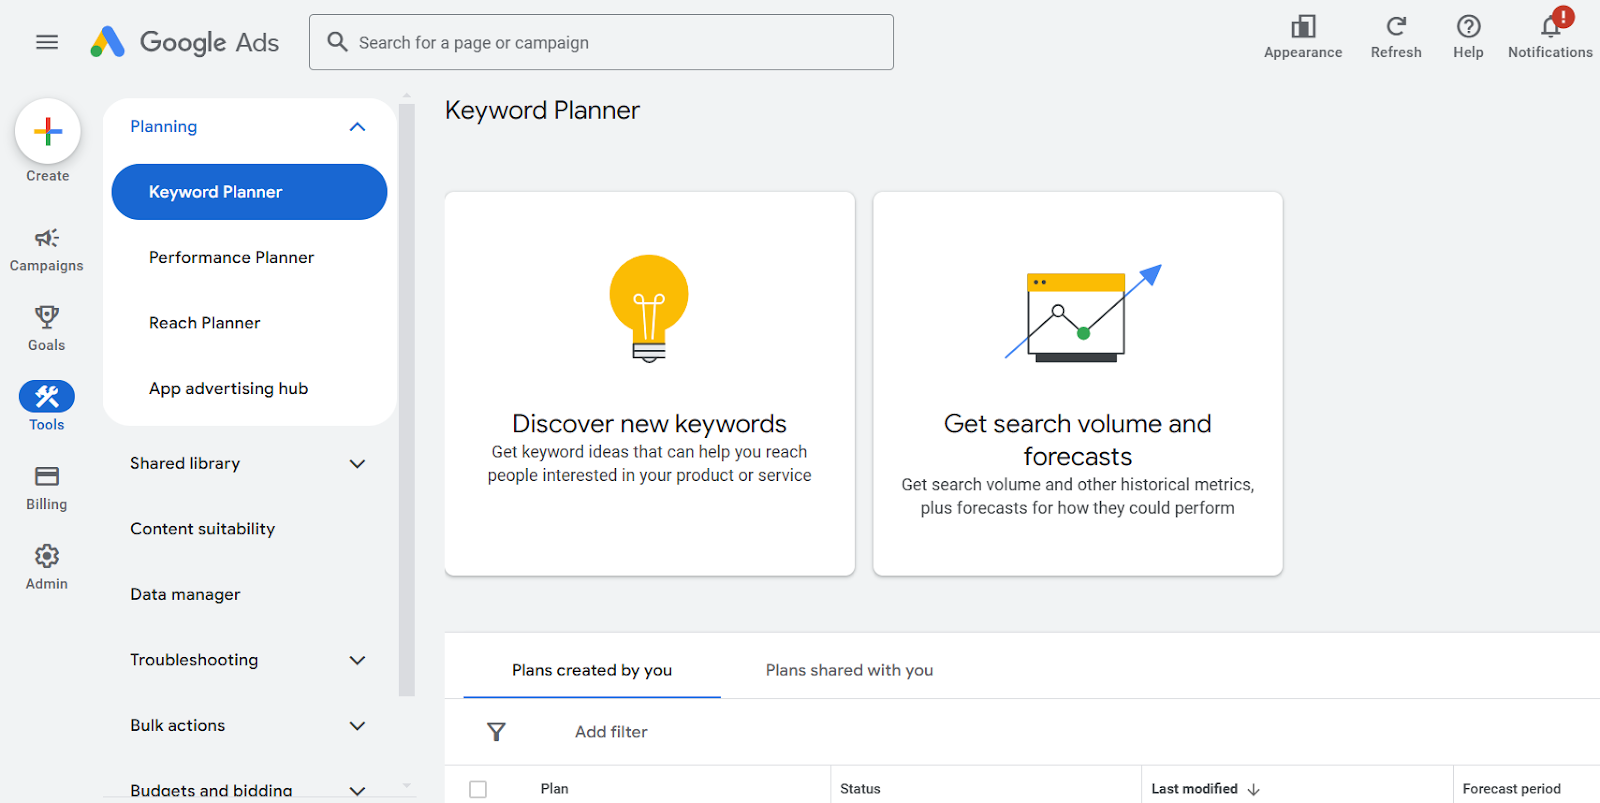Open the Billing card icon
The image size is (1600, 803).
point(47,476)
